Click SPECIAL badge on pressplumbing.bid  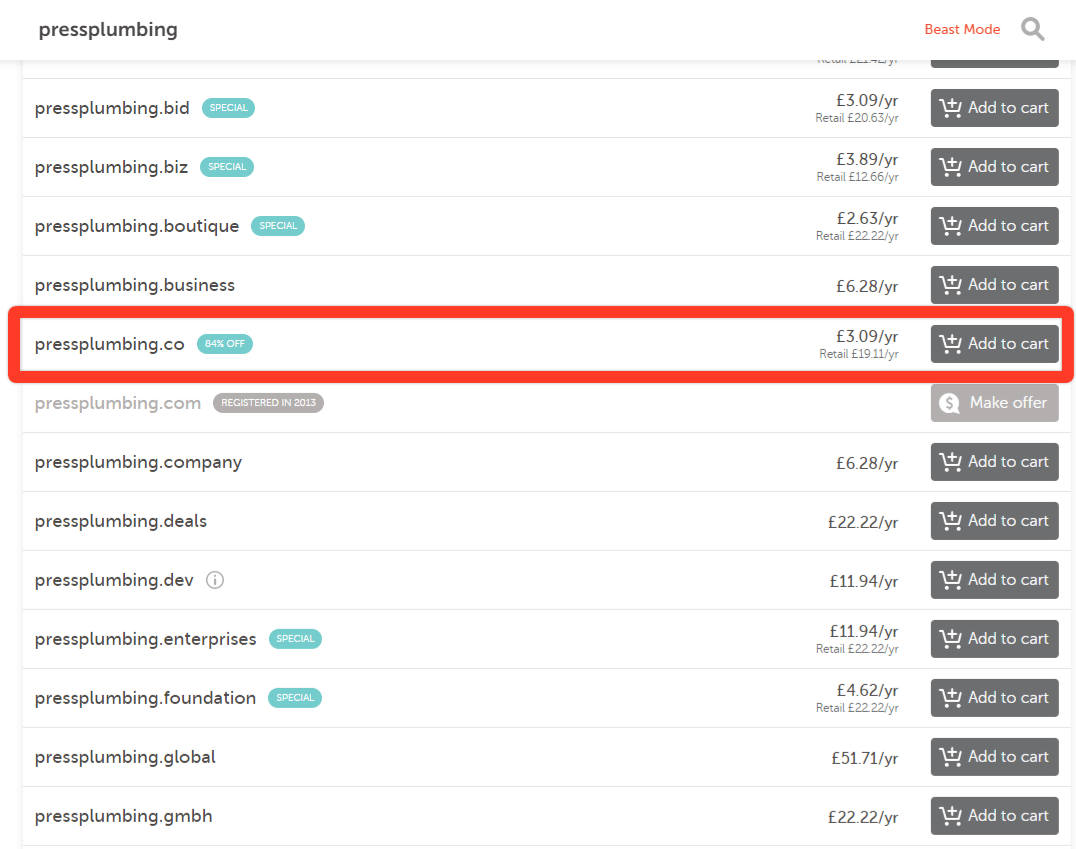(229, 108)
